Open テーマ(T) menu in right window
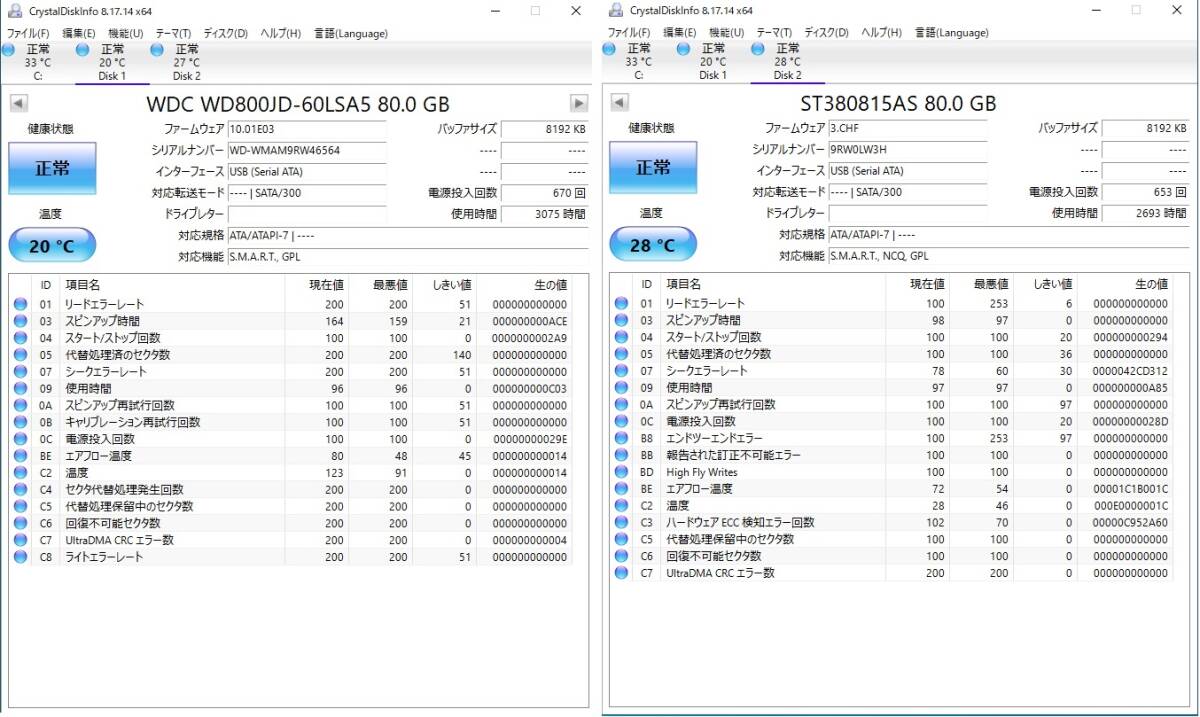Image resolution: width=1200 pixels, height=717 pixels. pyautogui.click(x=774, y=33)
